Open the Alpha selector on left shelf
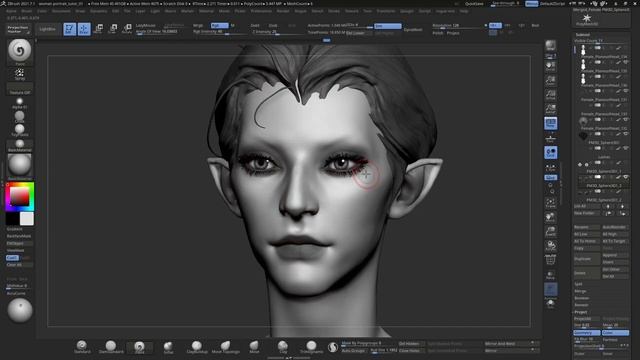 19,102
